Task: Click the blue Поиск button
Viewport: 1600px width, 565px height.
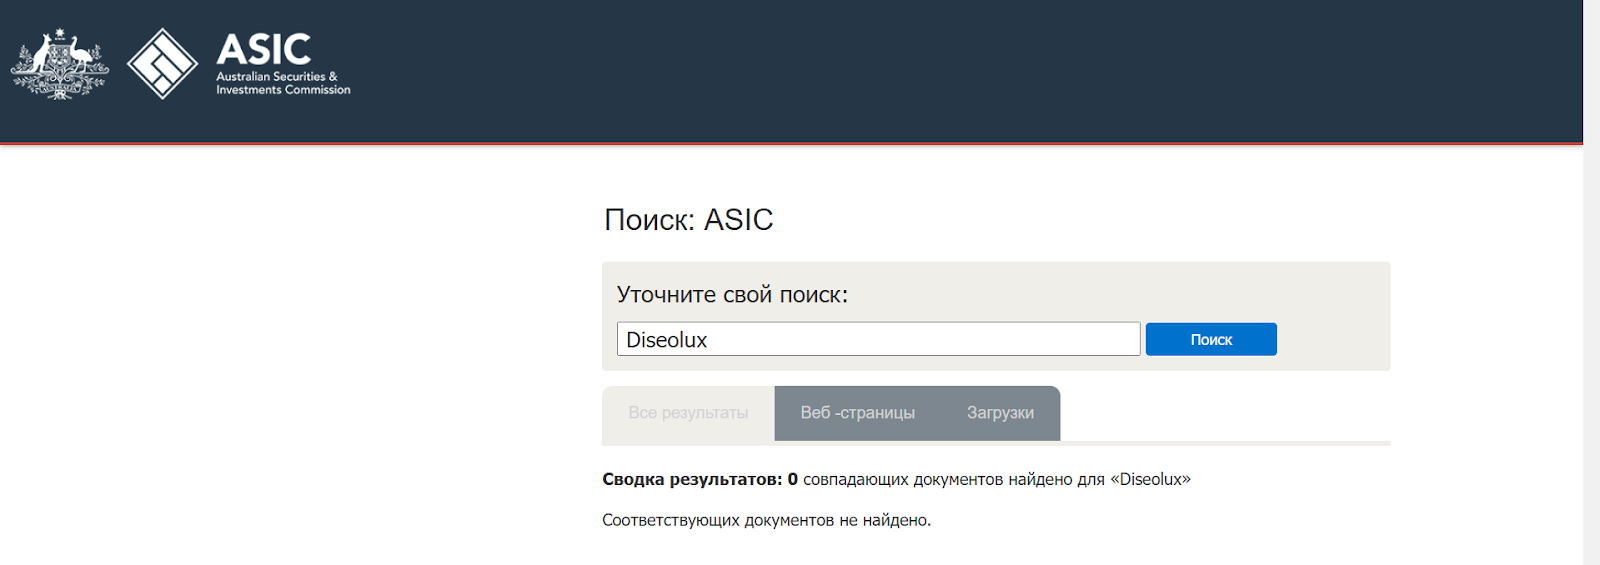Action: (x=1211, y=339)
